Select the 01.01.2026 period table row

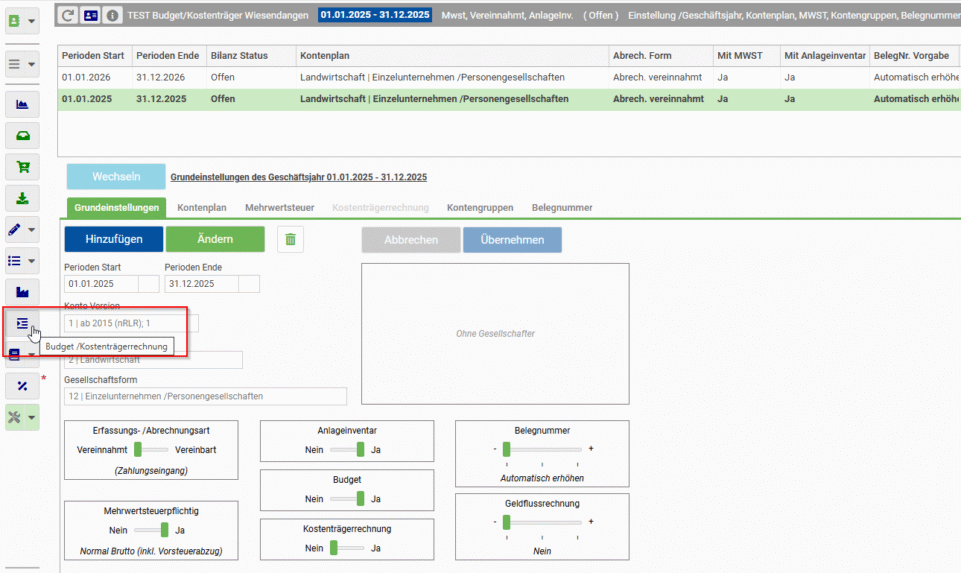pyautogui.click(x=509, y=77)
